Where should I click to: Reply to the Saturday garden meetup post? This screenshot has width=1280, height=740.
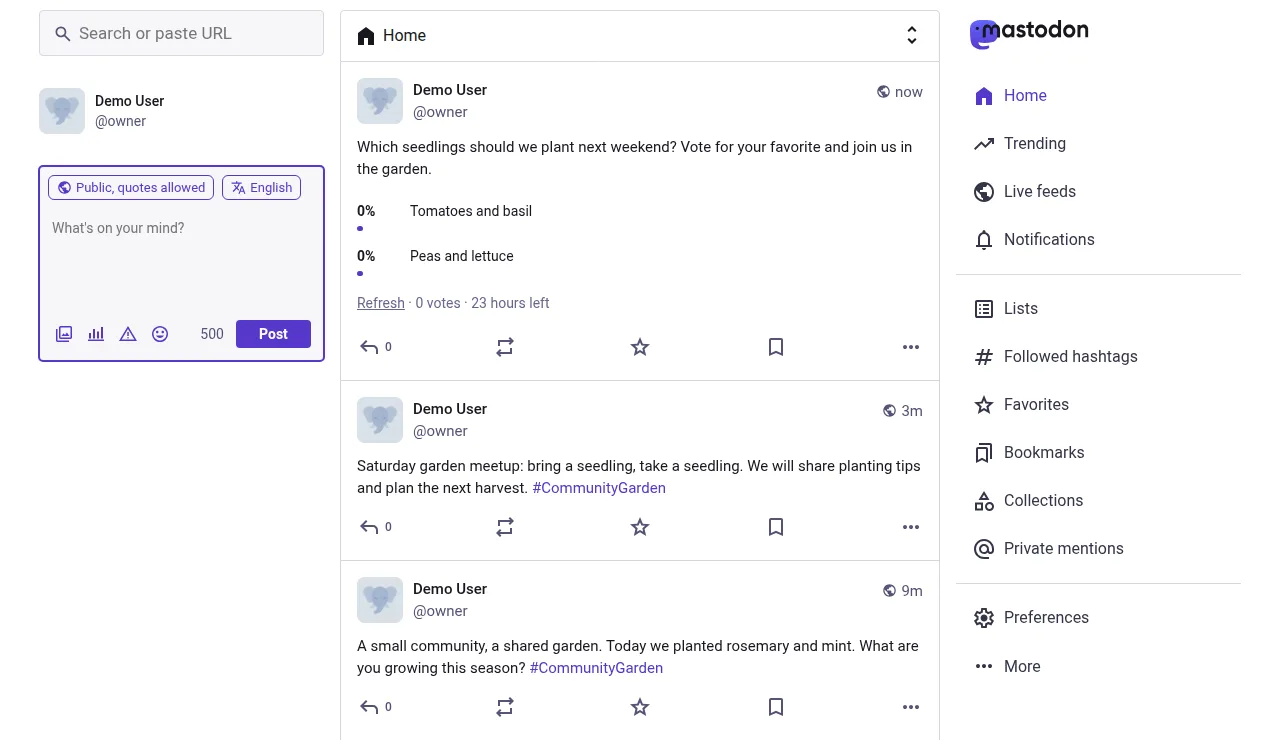coord(375,527)
